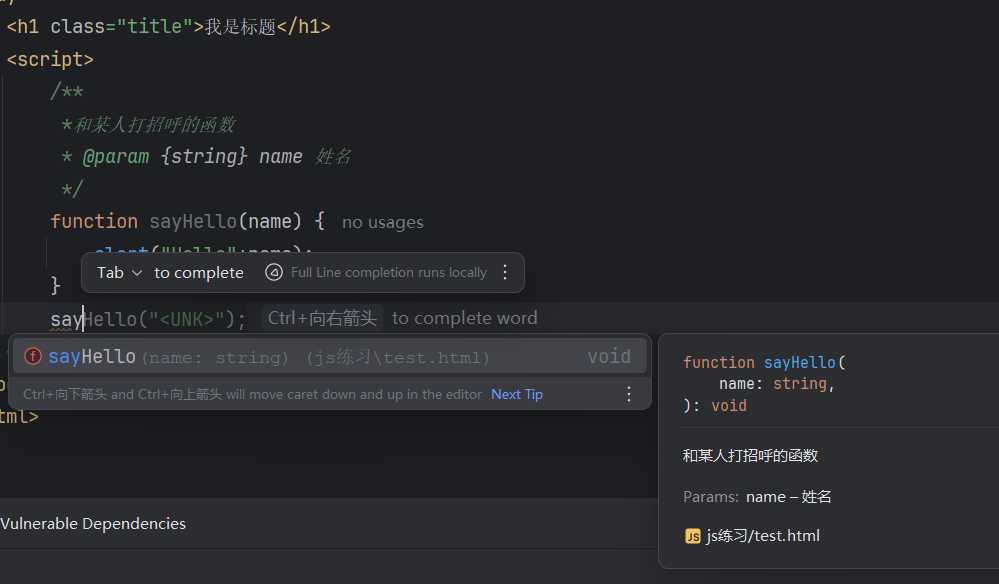
Task: Click the function signature 'sayHello(' in the doc popup
Action: (x=805, y=362)
